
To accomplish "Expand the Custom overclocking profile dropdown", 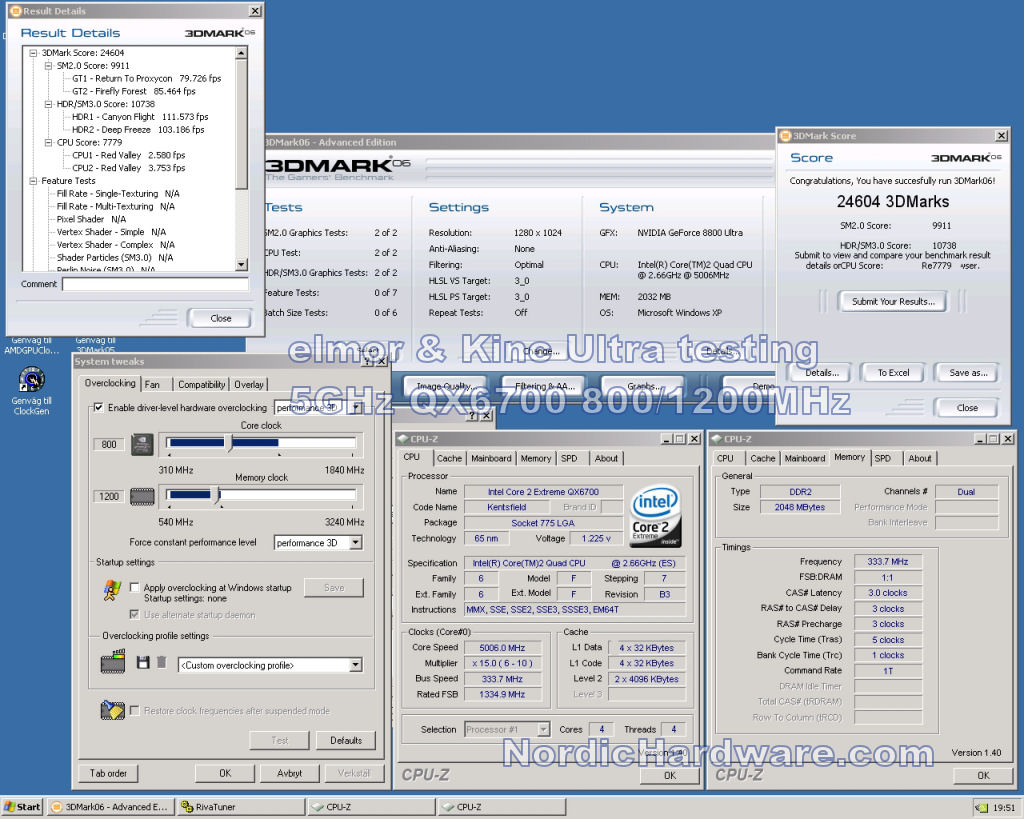I will point(355,665).
